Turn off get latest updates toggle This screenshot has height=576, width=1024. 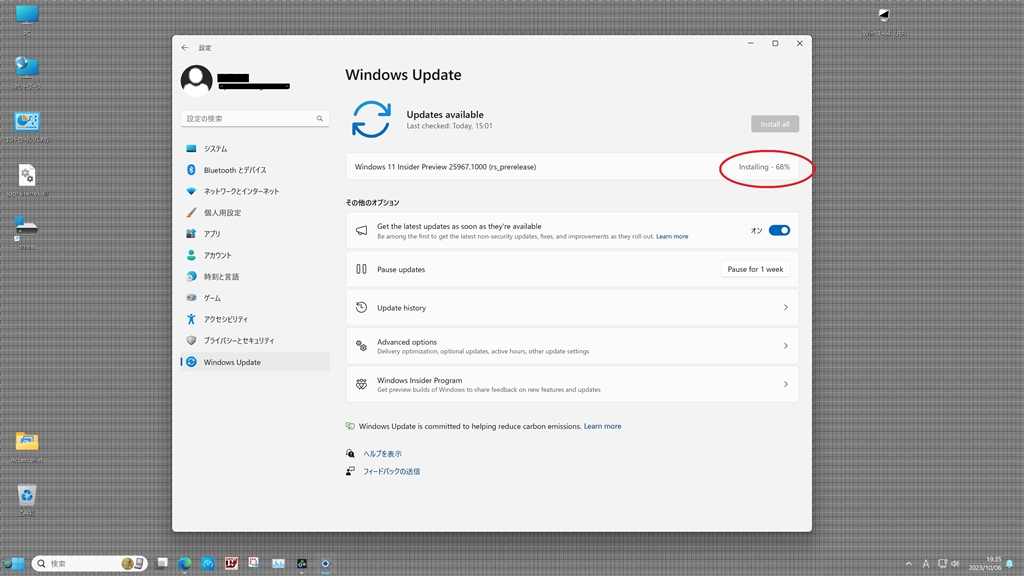click(779, 231)
